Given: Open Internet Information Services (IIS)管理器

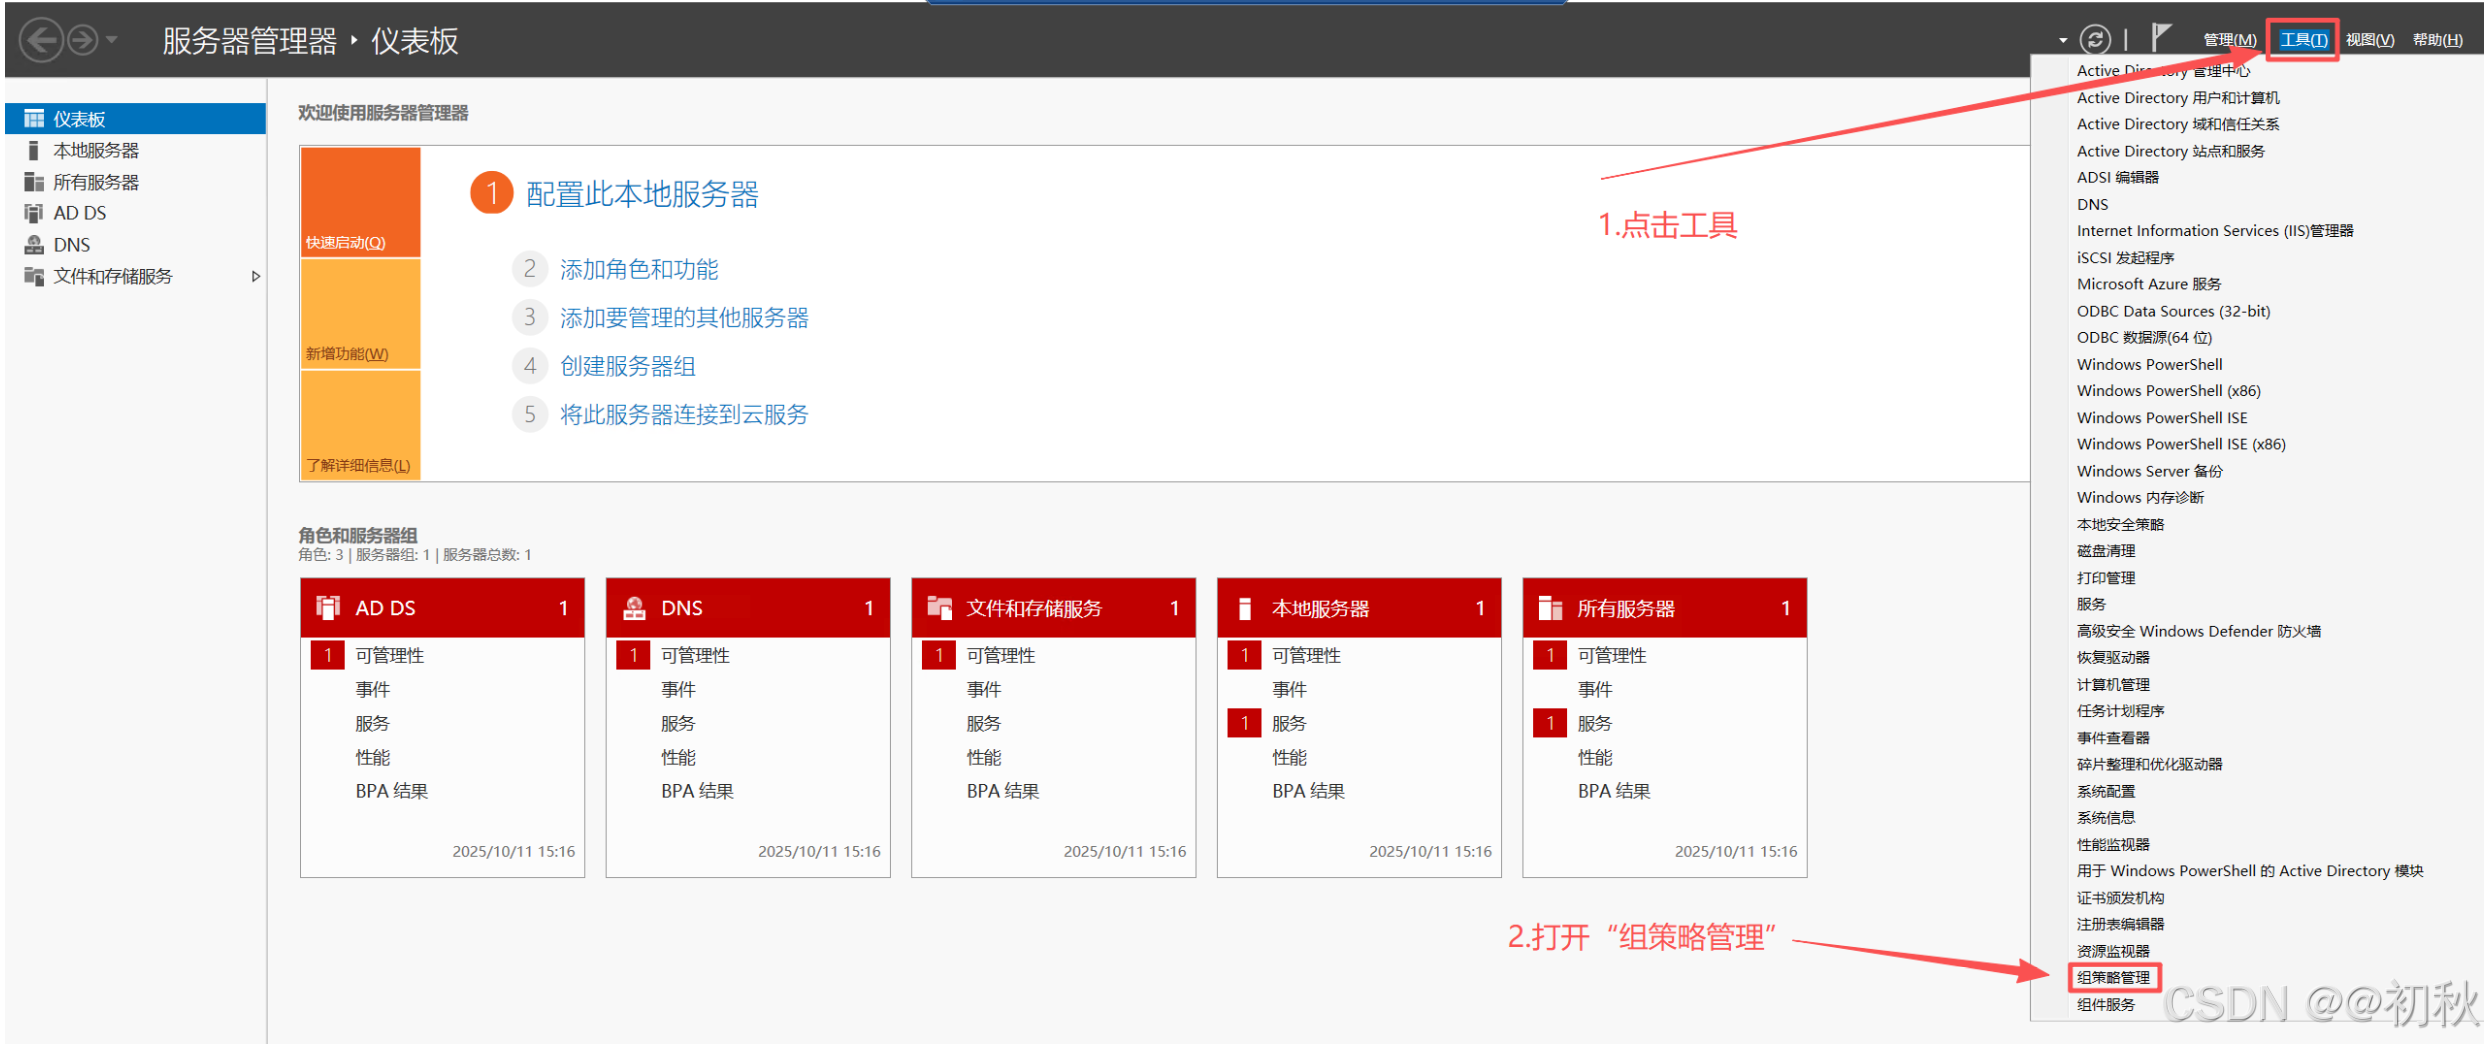Looking at the screenshot, I should coord(2215,231).
